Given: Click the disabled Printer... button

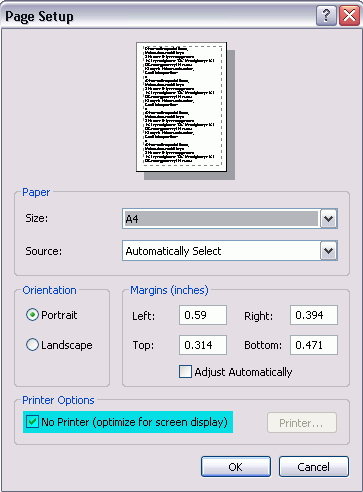Looking at the screenshot, I should pos(302,423).
